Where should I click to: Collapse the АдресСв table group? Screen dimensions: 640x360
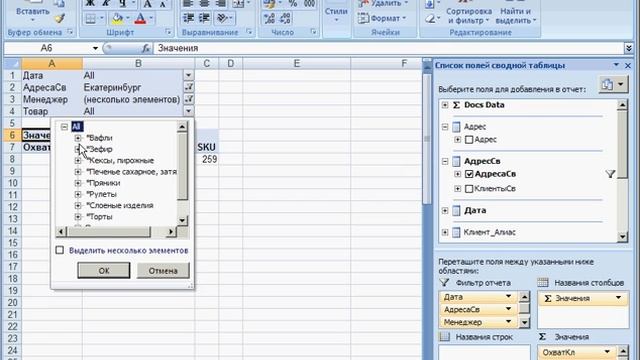[x=445, y=161]
